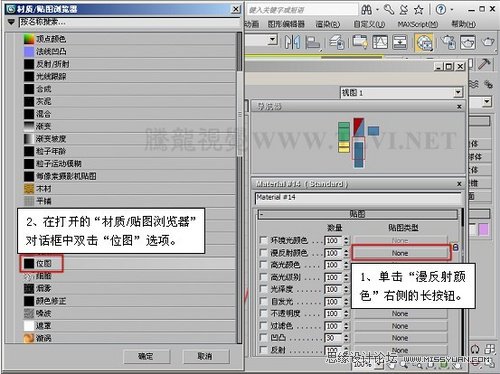Open the Rendered Frame Window icon
Image resolution: width=500 pixels, height=374 pixels.
(468, 42)
